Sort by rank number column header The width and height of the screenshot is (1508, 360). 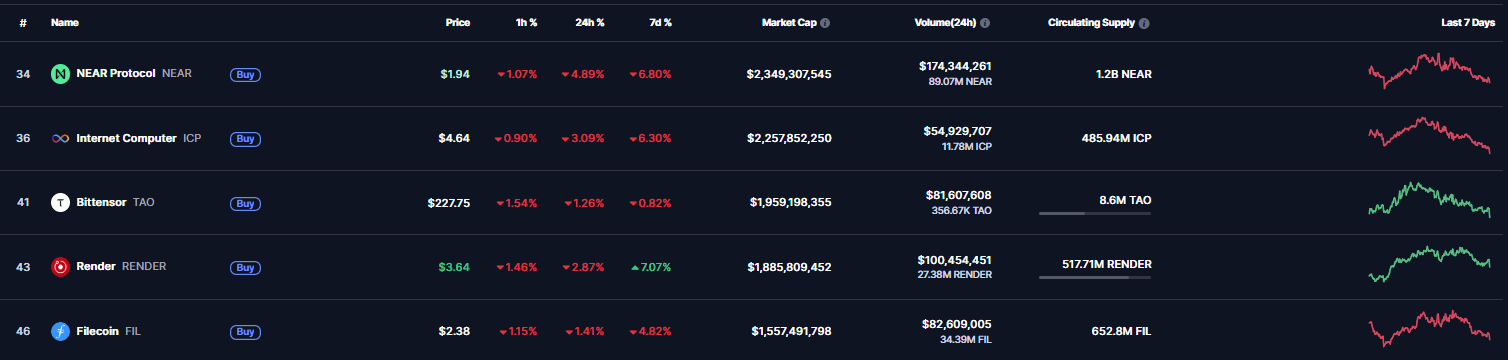click(23, 22)
